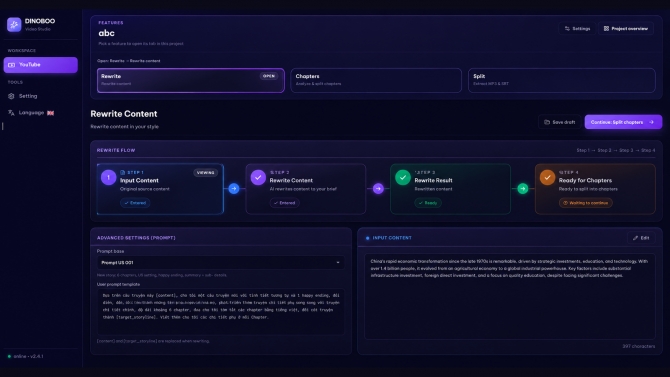Click the Ready badge under Rewrite Result
The width and height of the screenshot is (670, 377).
pos(428,203)
